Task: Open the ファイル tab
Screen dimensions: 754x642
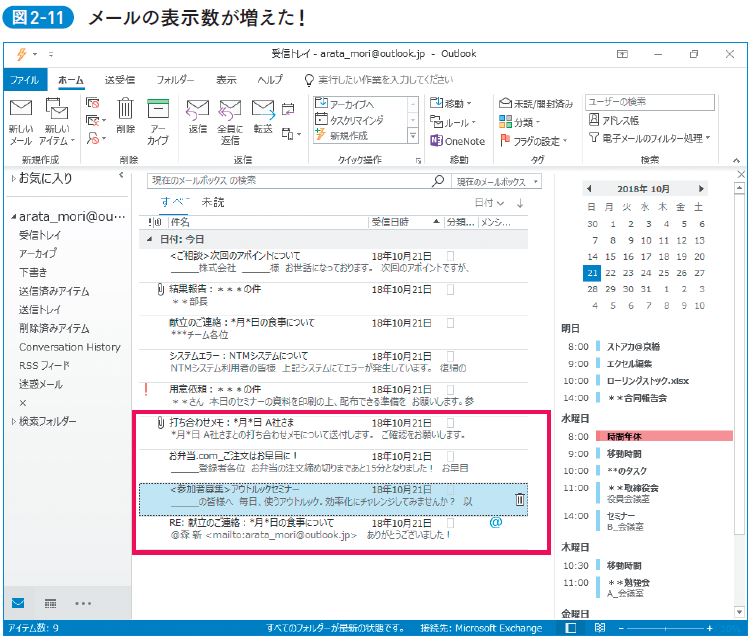Action: click(25, 80)
